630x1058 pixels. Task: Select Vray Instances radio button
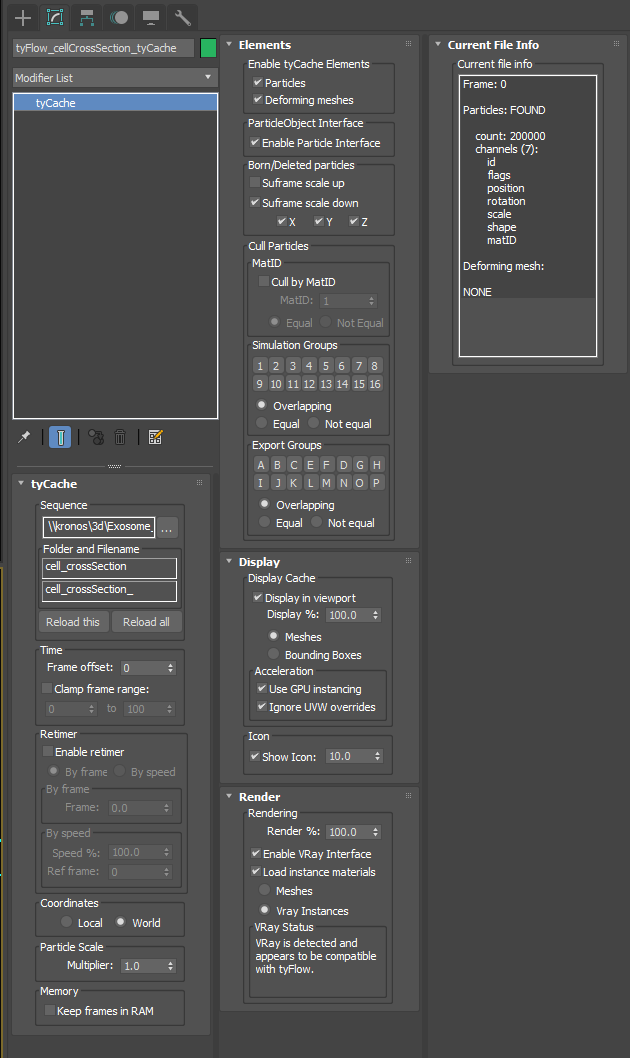[x=264, y=910]
